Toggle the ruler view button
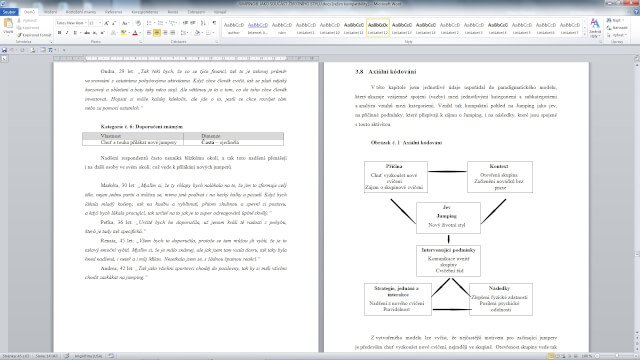This screenshot has height=360, width=640. coord(637,59)
